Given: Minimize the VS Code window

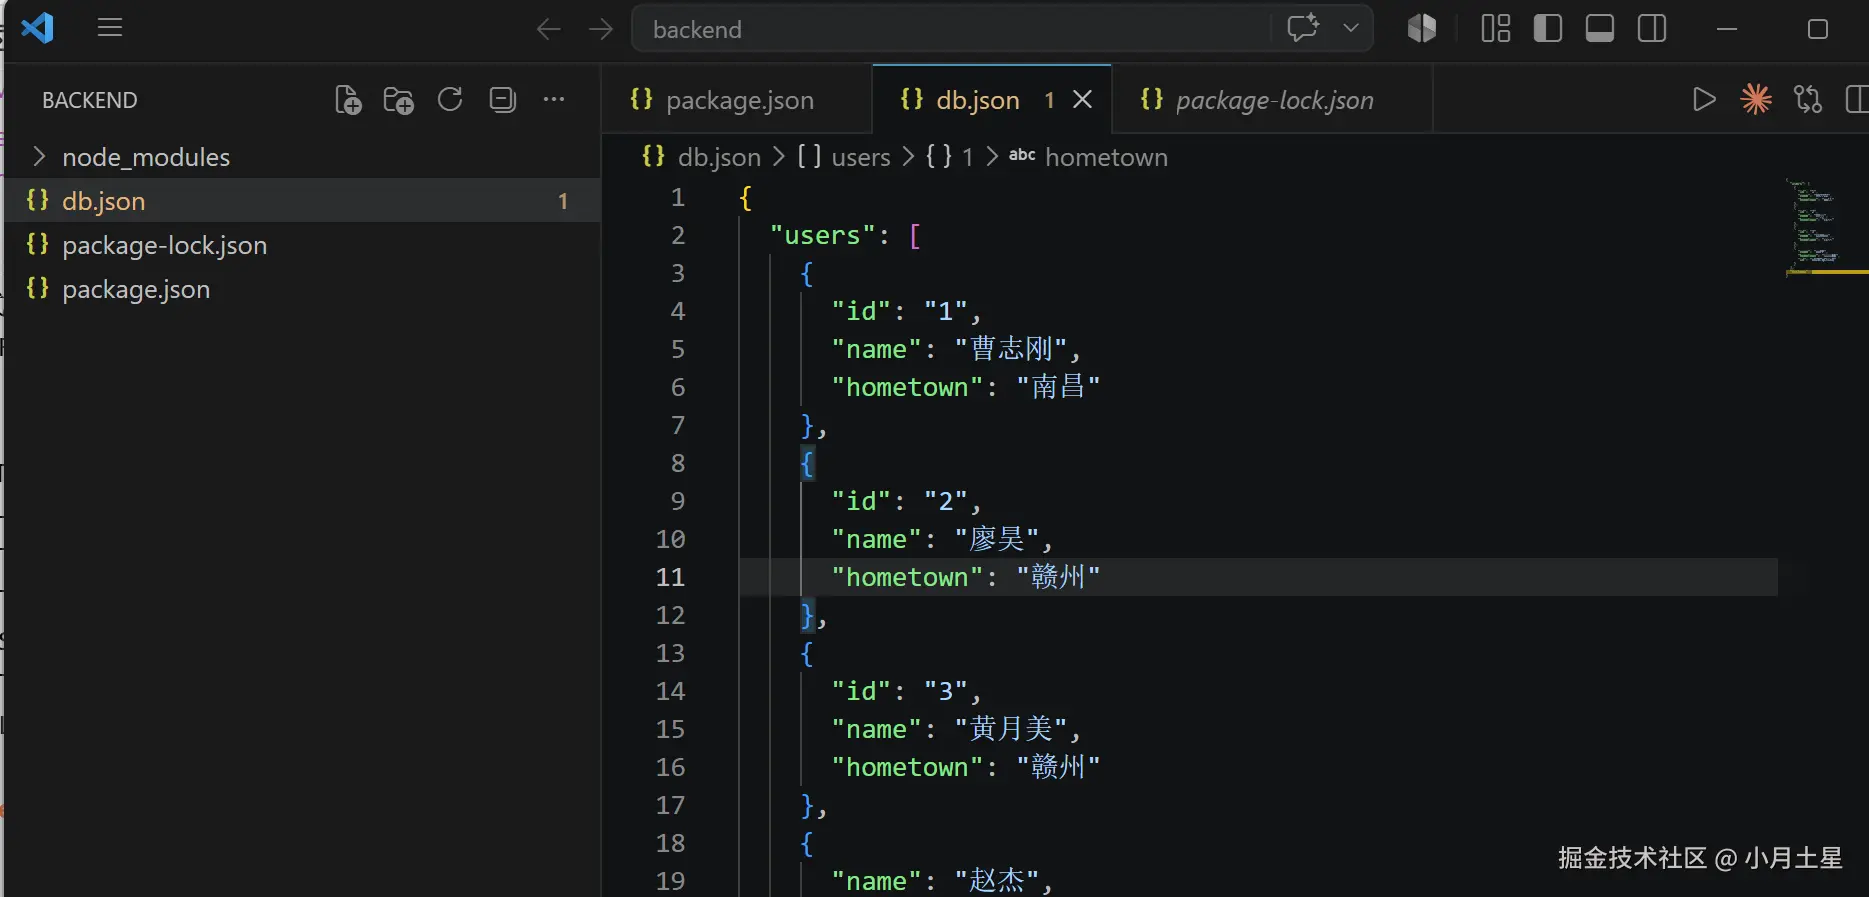Looking at the screenshot, I should (x=1727, y=29).
